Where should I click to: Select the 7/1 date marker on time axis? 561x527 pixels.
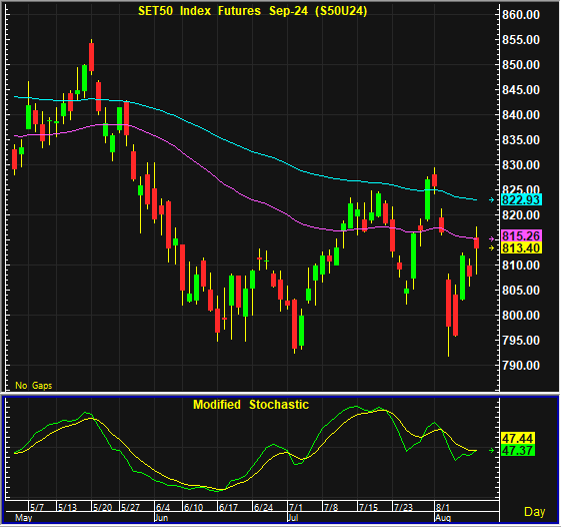click(296, 507)
